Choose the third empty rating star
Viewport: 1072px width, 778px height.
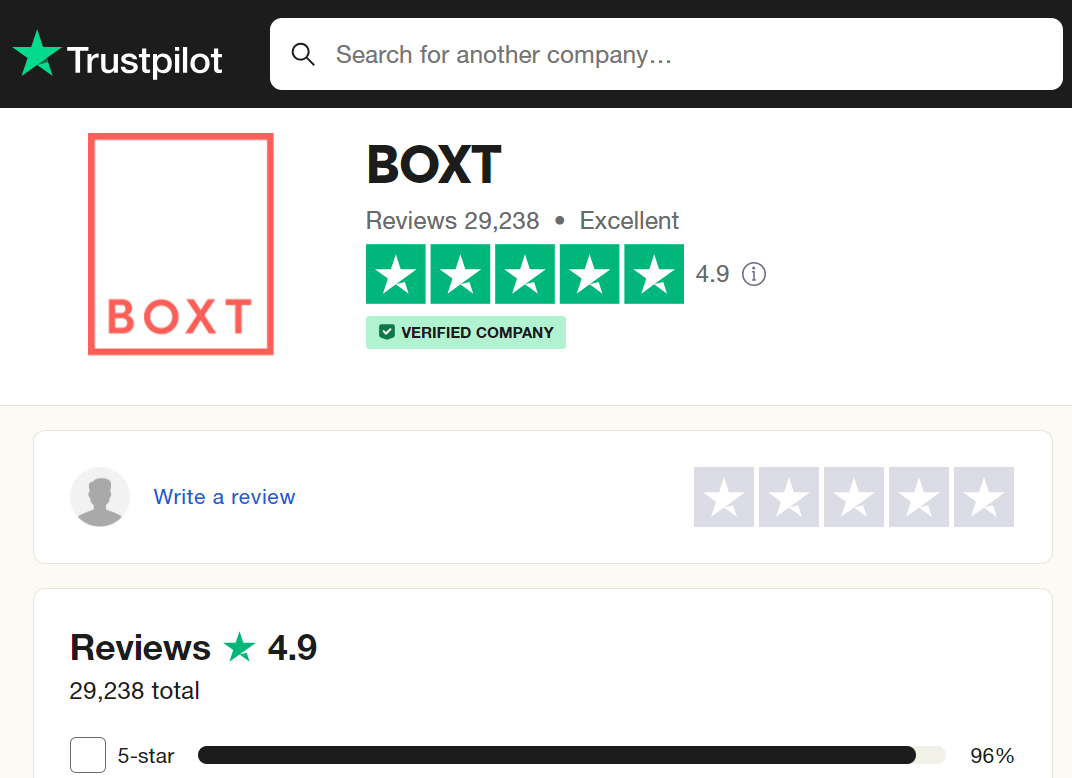tap(854, 497)
